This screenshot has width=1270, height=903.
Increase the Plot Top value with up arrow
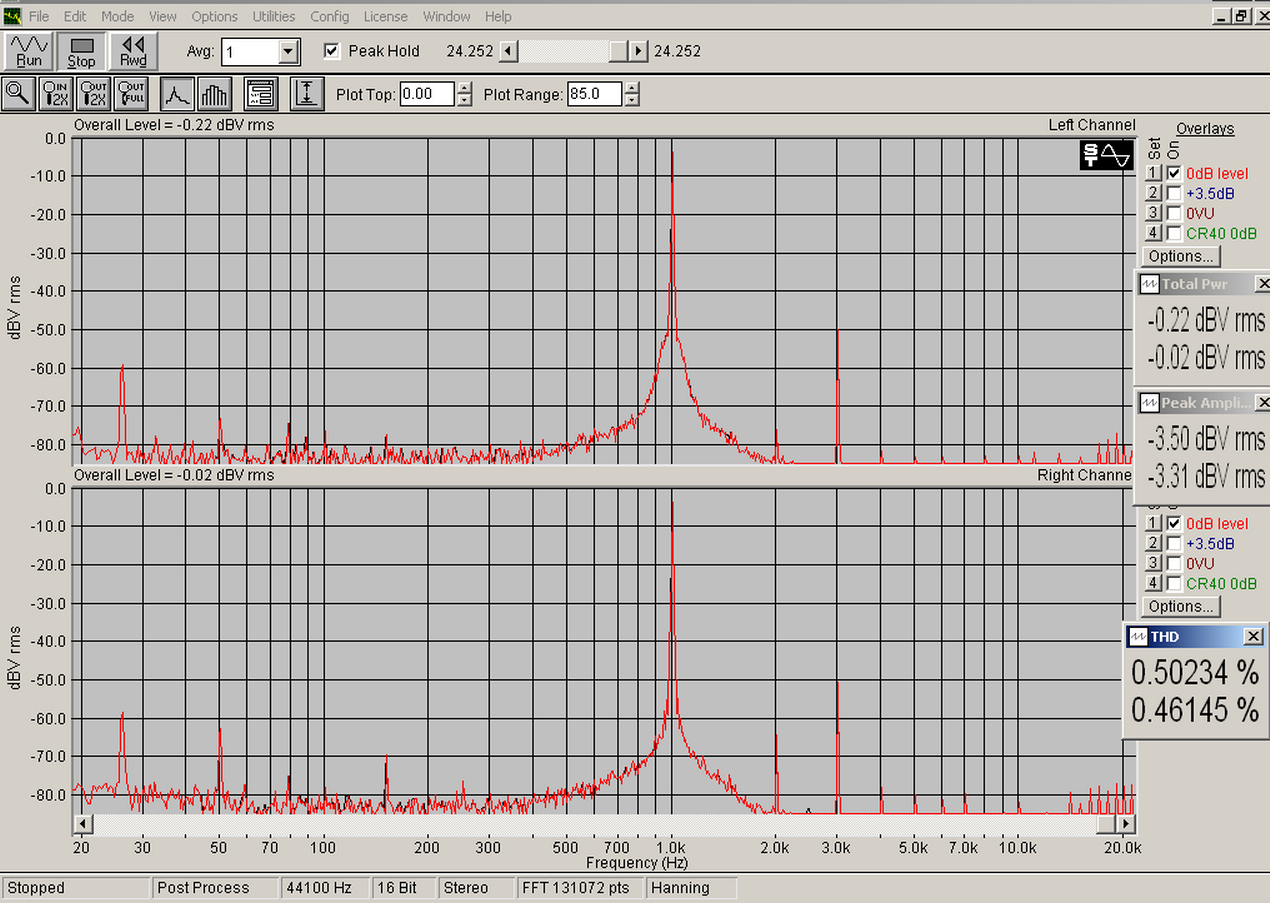point(464,88)
